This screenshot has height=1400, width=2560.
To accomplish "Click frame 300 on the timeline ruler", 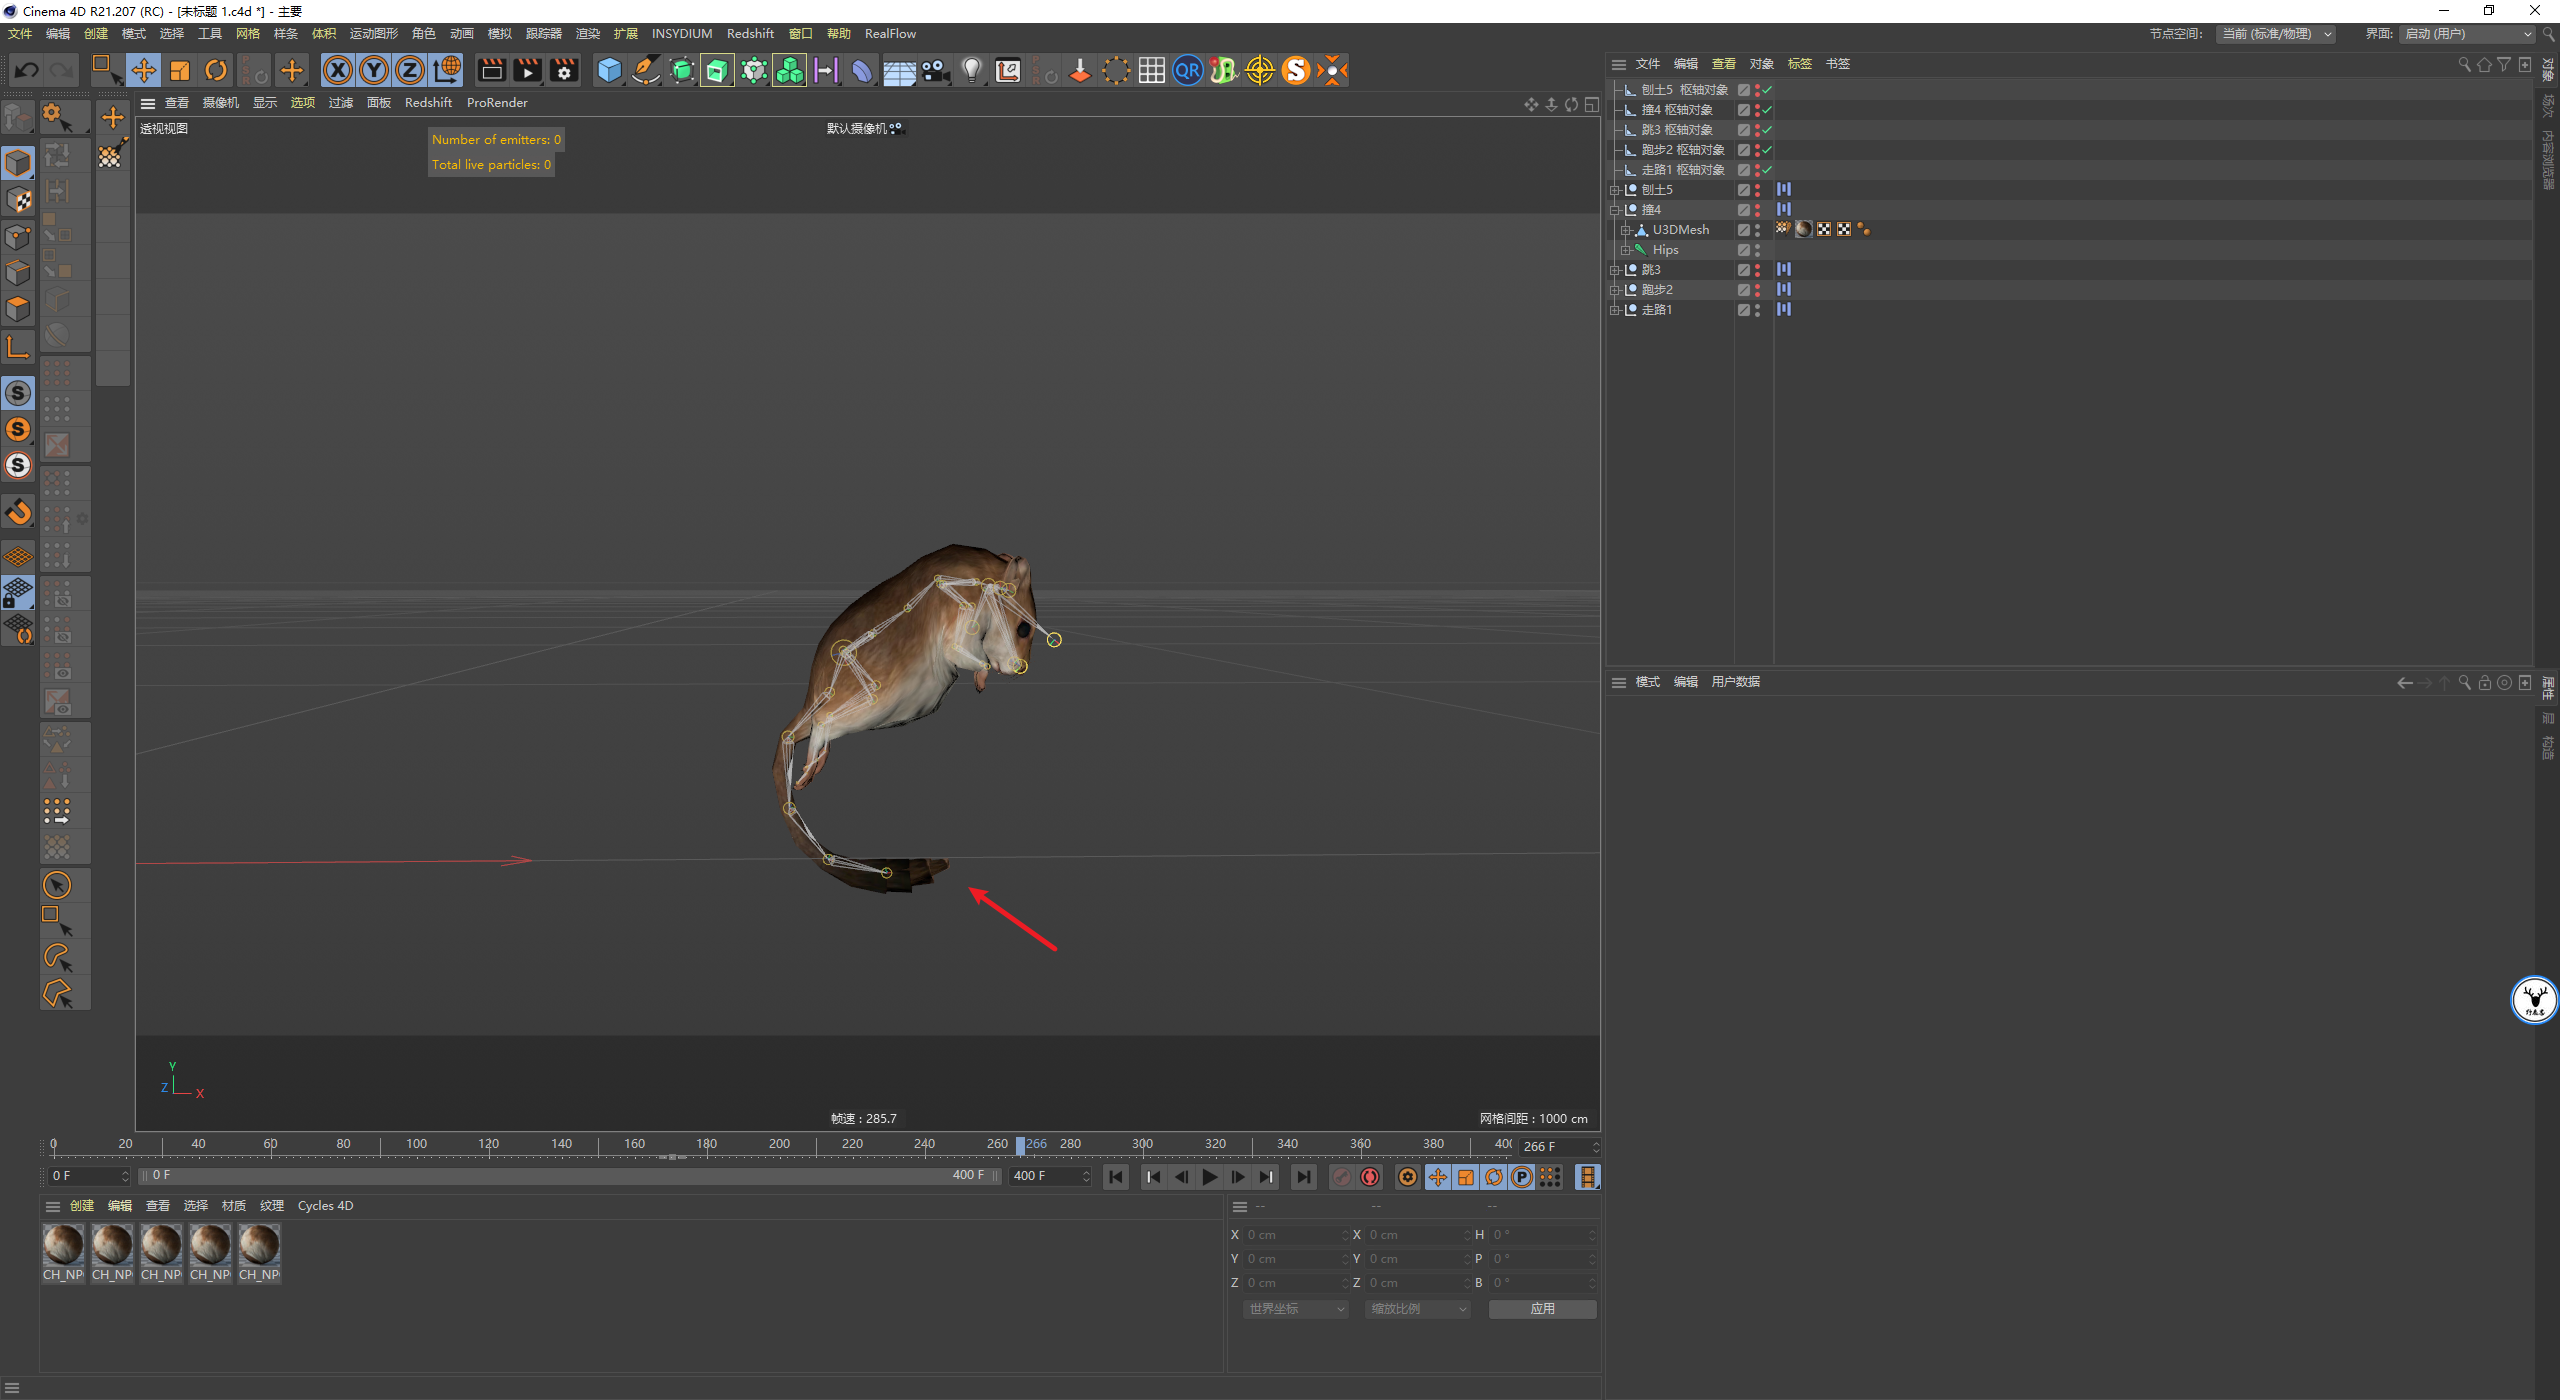I will (x=1142, y=1145).
